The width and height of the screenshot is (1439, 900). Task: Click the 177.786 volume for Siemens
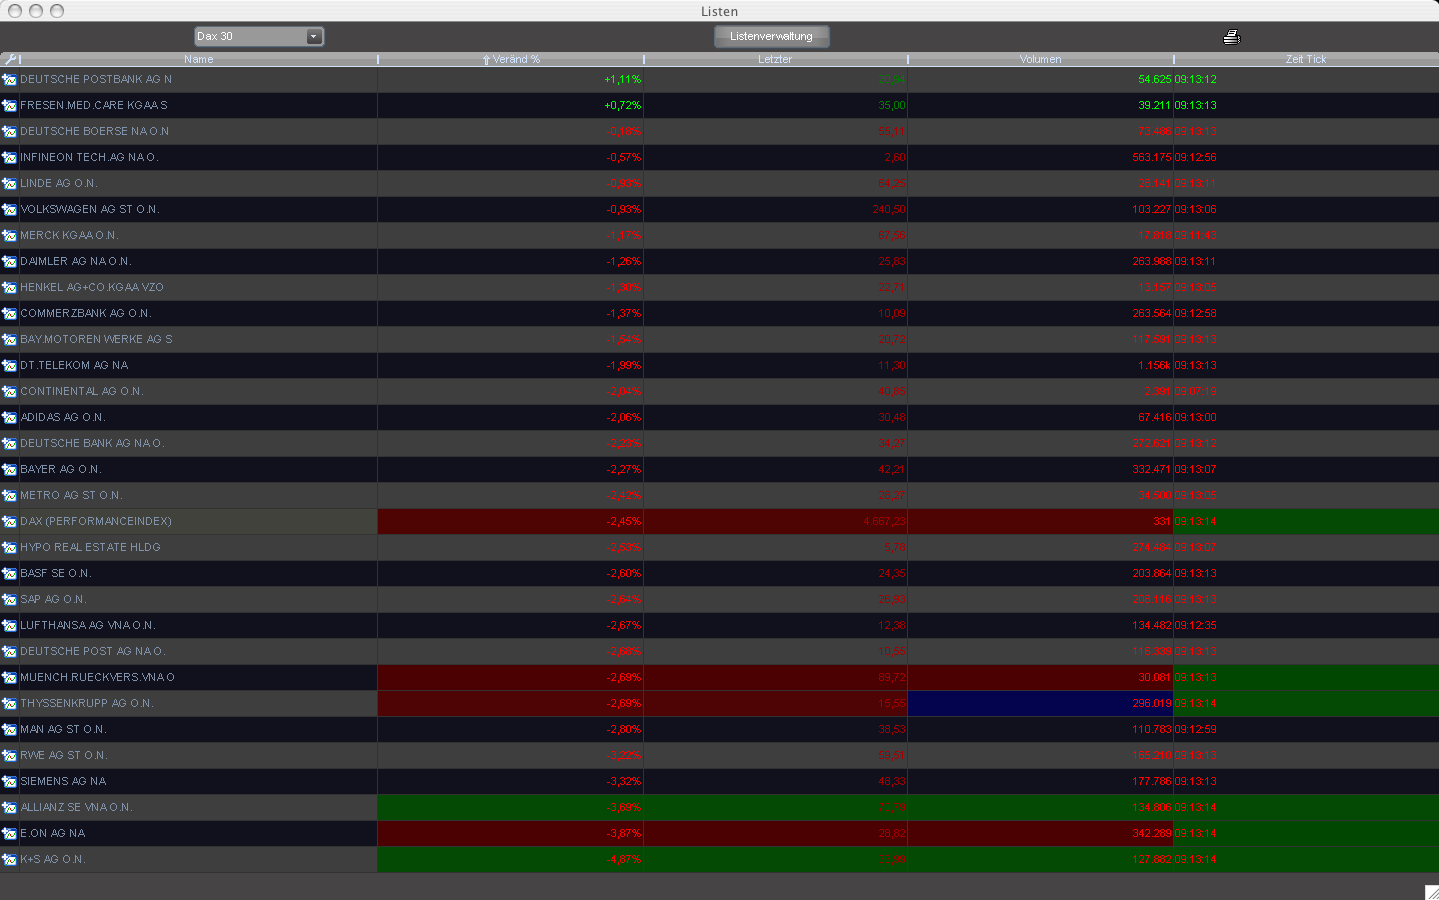[x=1151, y=781]
